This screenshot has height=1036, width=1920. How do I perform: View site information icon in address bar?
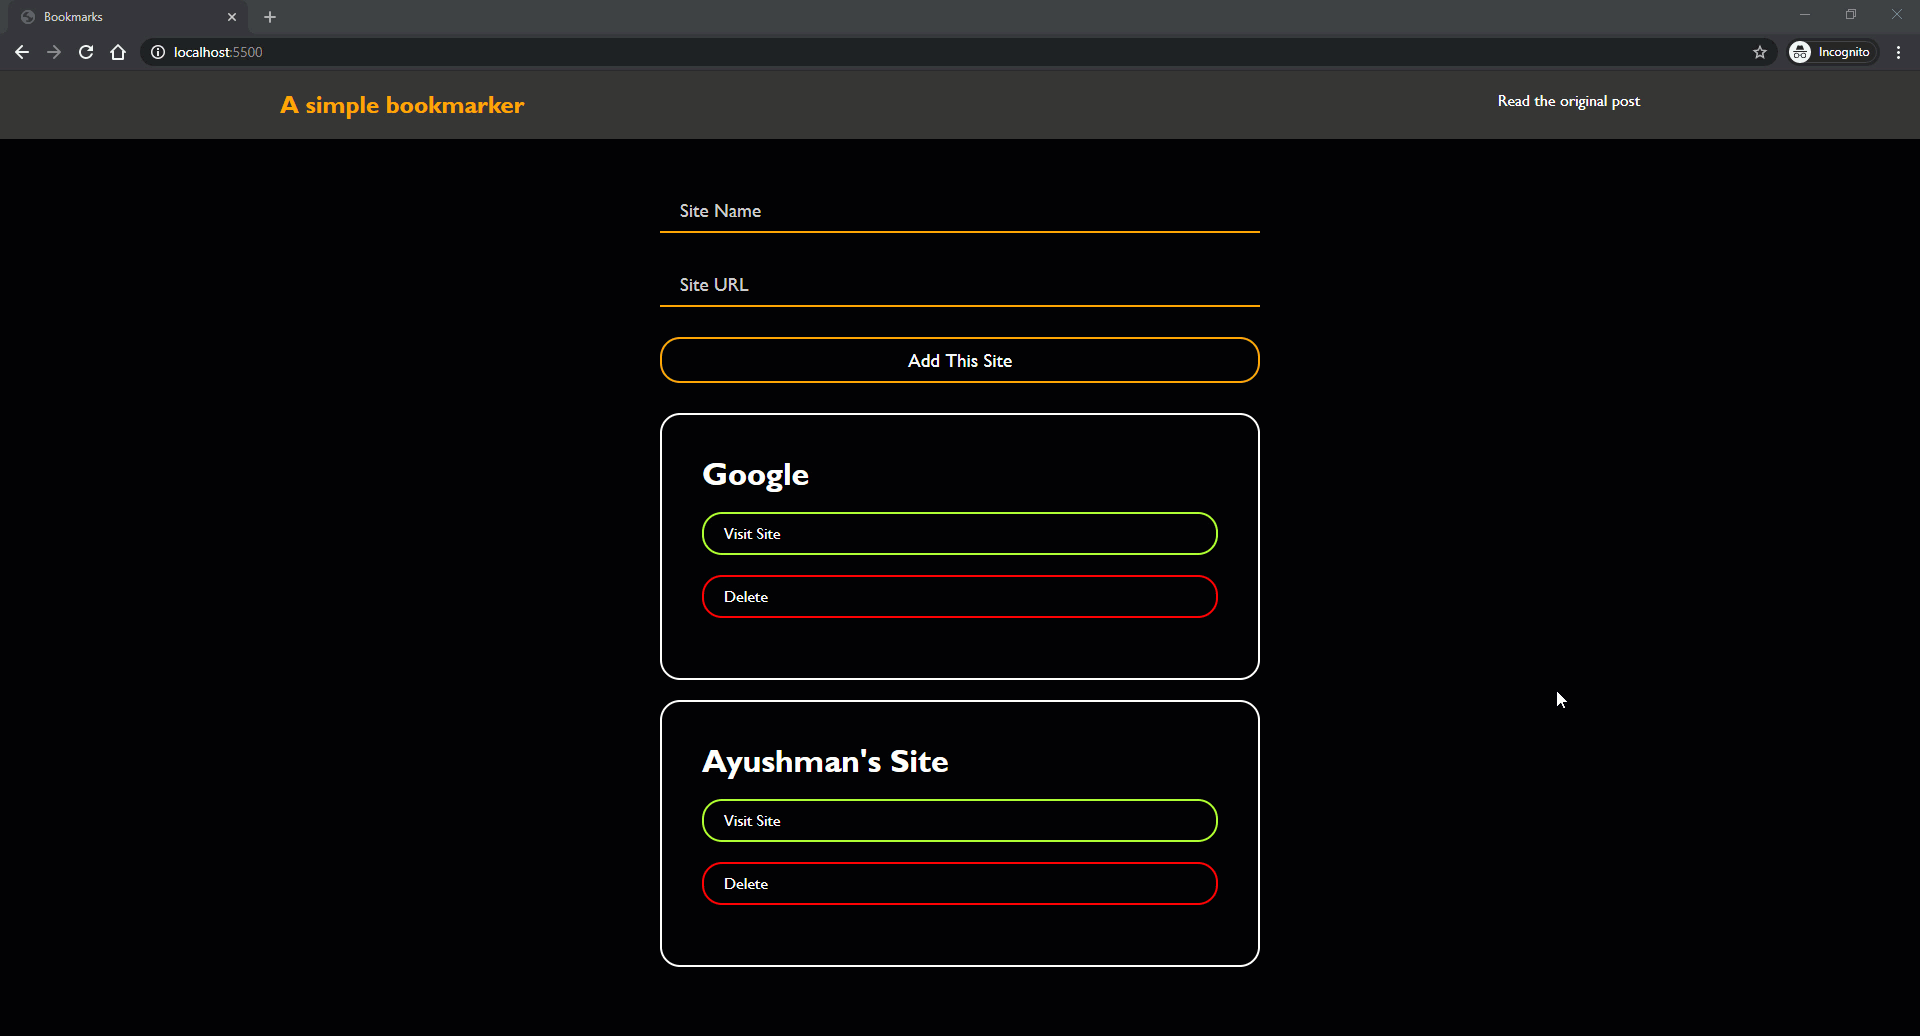(x=158, y=52)
